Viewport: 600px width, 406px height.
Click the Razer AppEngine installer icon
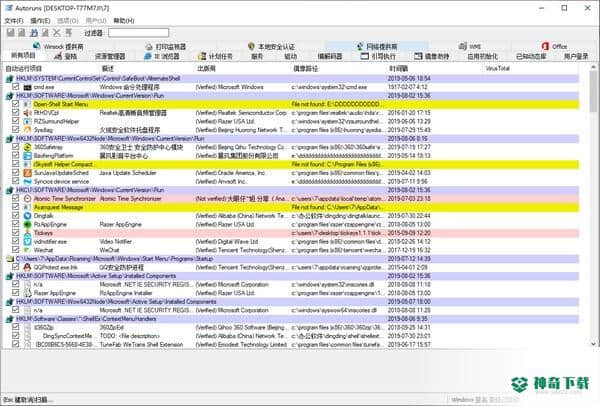pos(27,293)
